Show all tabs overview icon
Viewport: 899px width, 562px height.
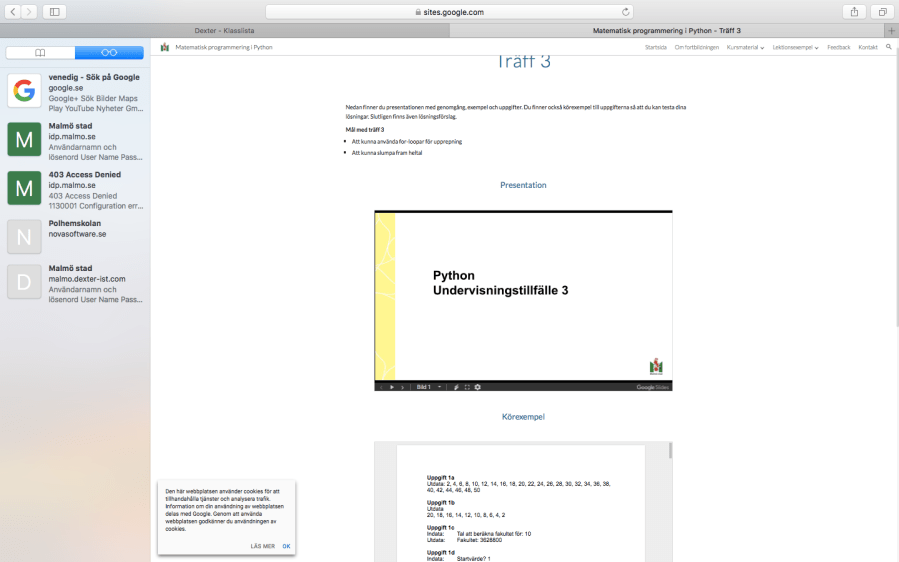click(882, 12)
